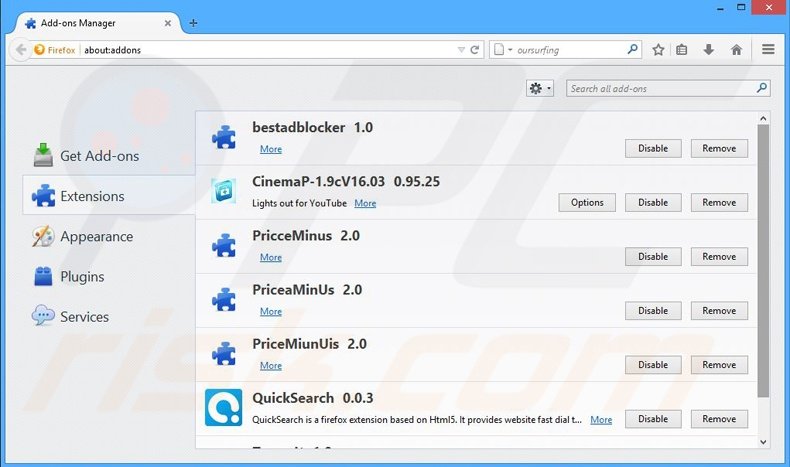Remove the PricceMinus extension
The height and width of the screenshot is (467, 790).
coord(719,256)
